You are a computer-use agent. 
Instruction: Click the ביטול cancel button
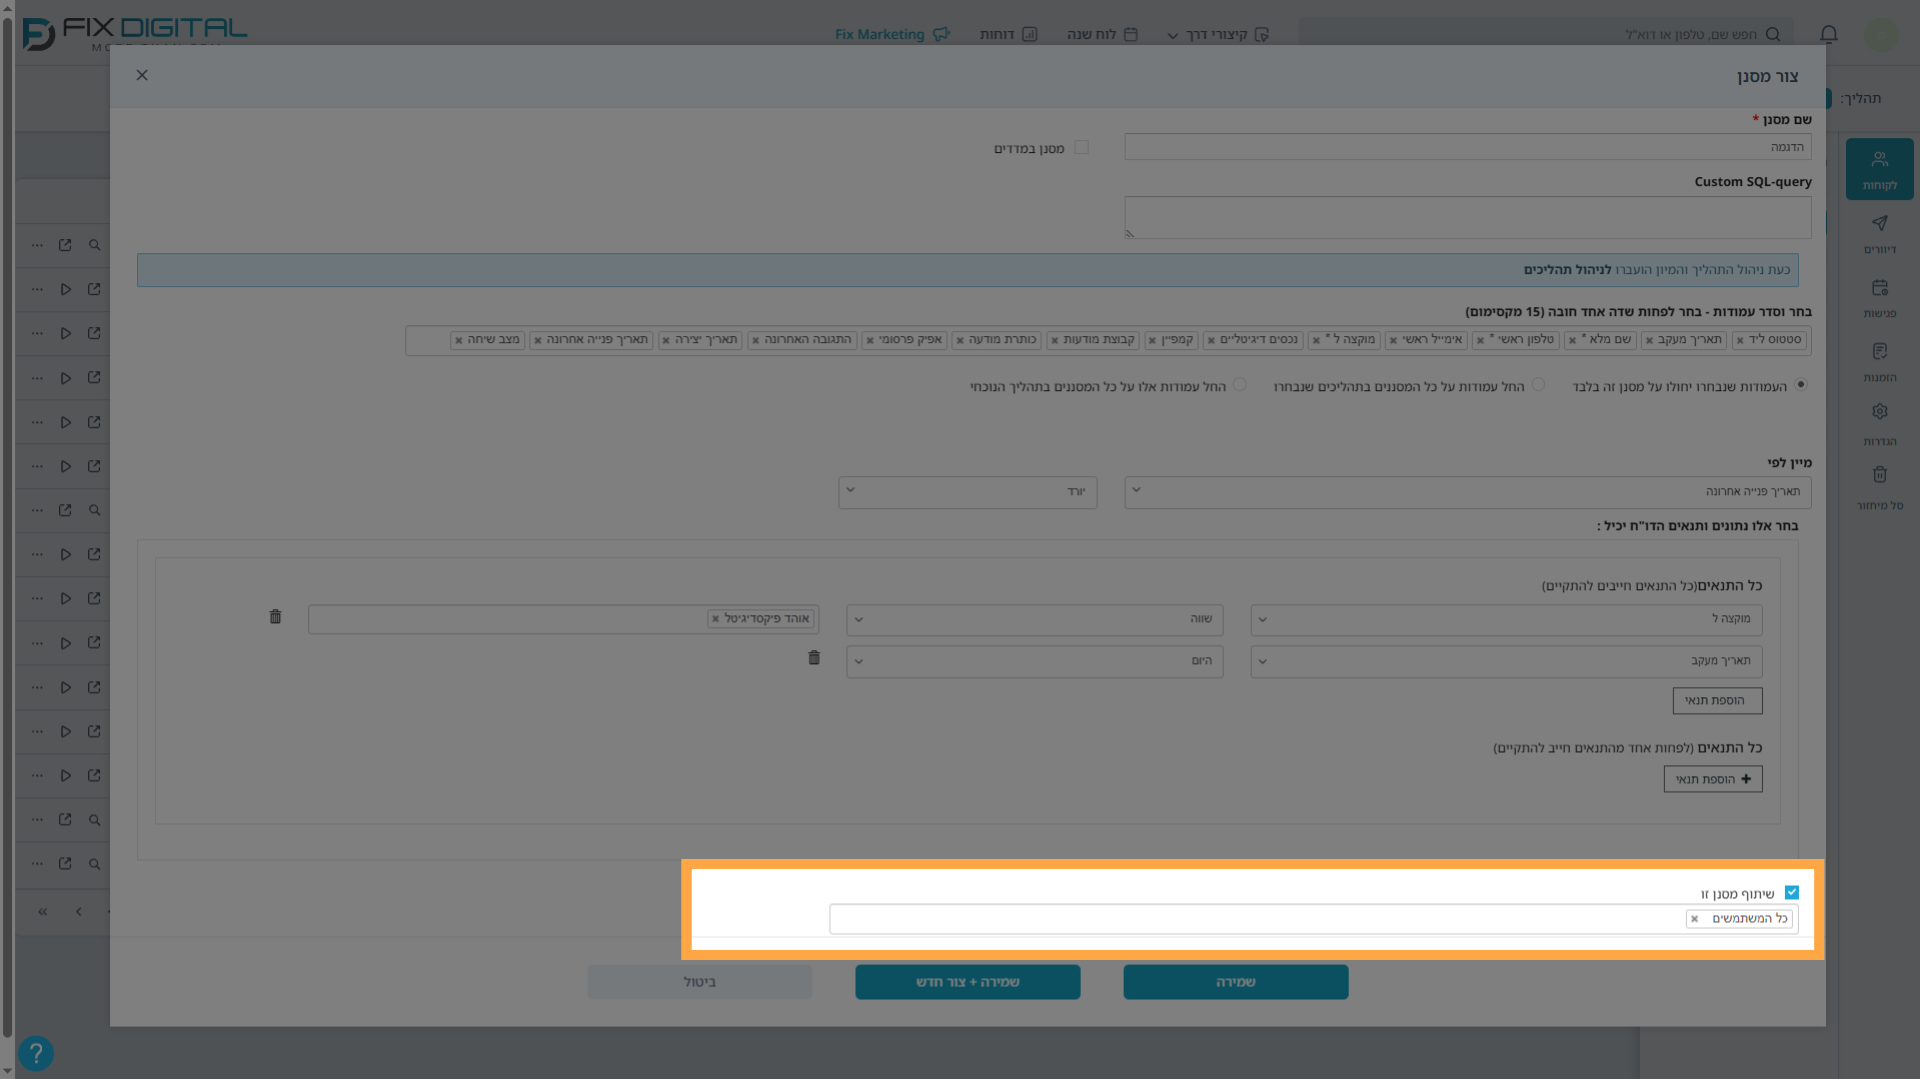pyautogui.click(x=700, y=982)
